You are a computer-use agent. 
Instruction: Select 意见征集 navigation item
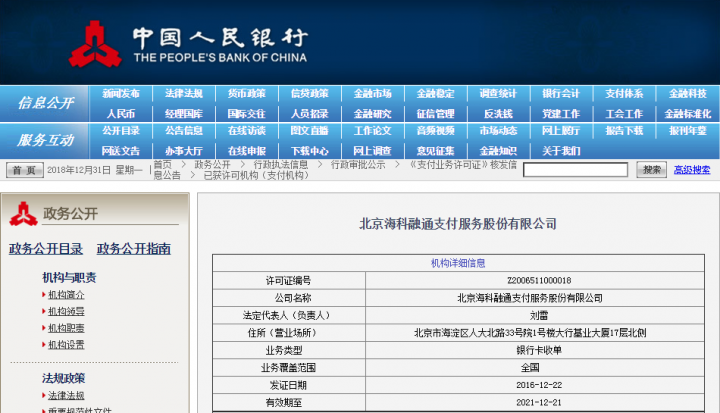(435, 151)
